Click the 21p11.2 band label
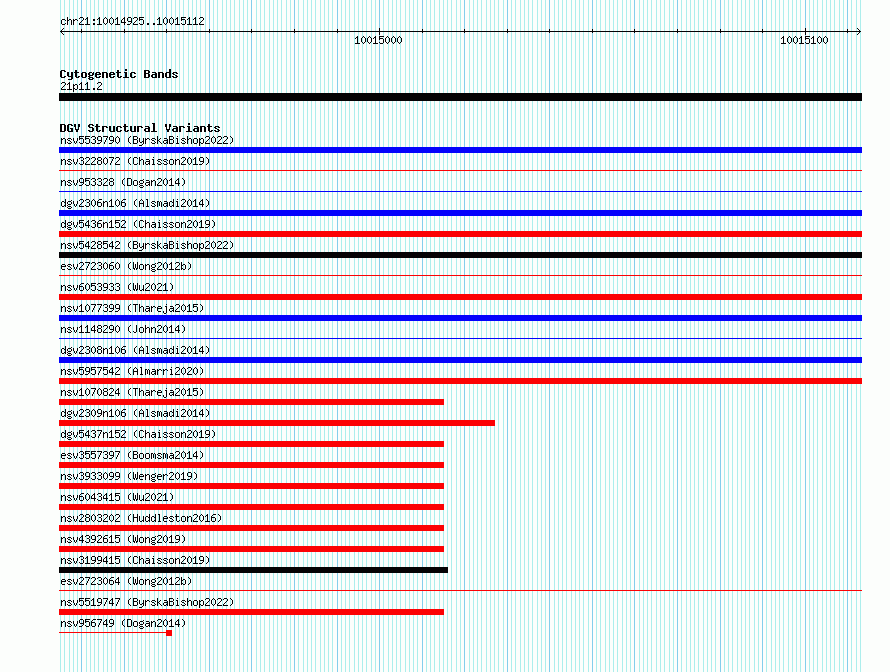The image size is (890, 672). pos(81,86)
